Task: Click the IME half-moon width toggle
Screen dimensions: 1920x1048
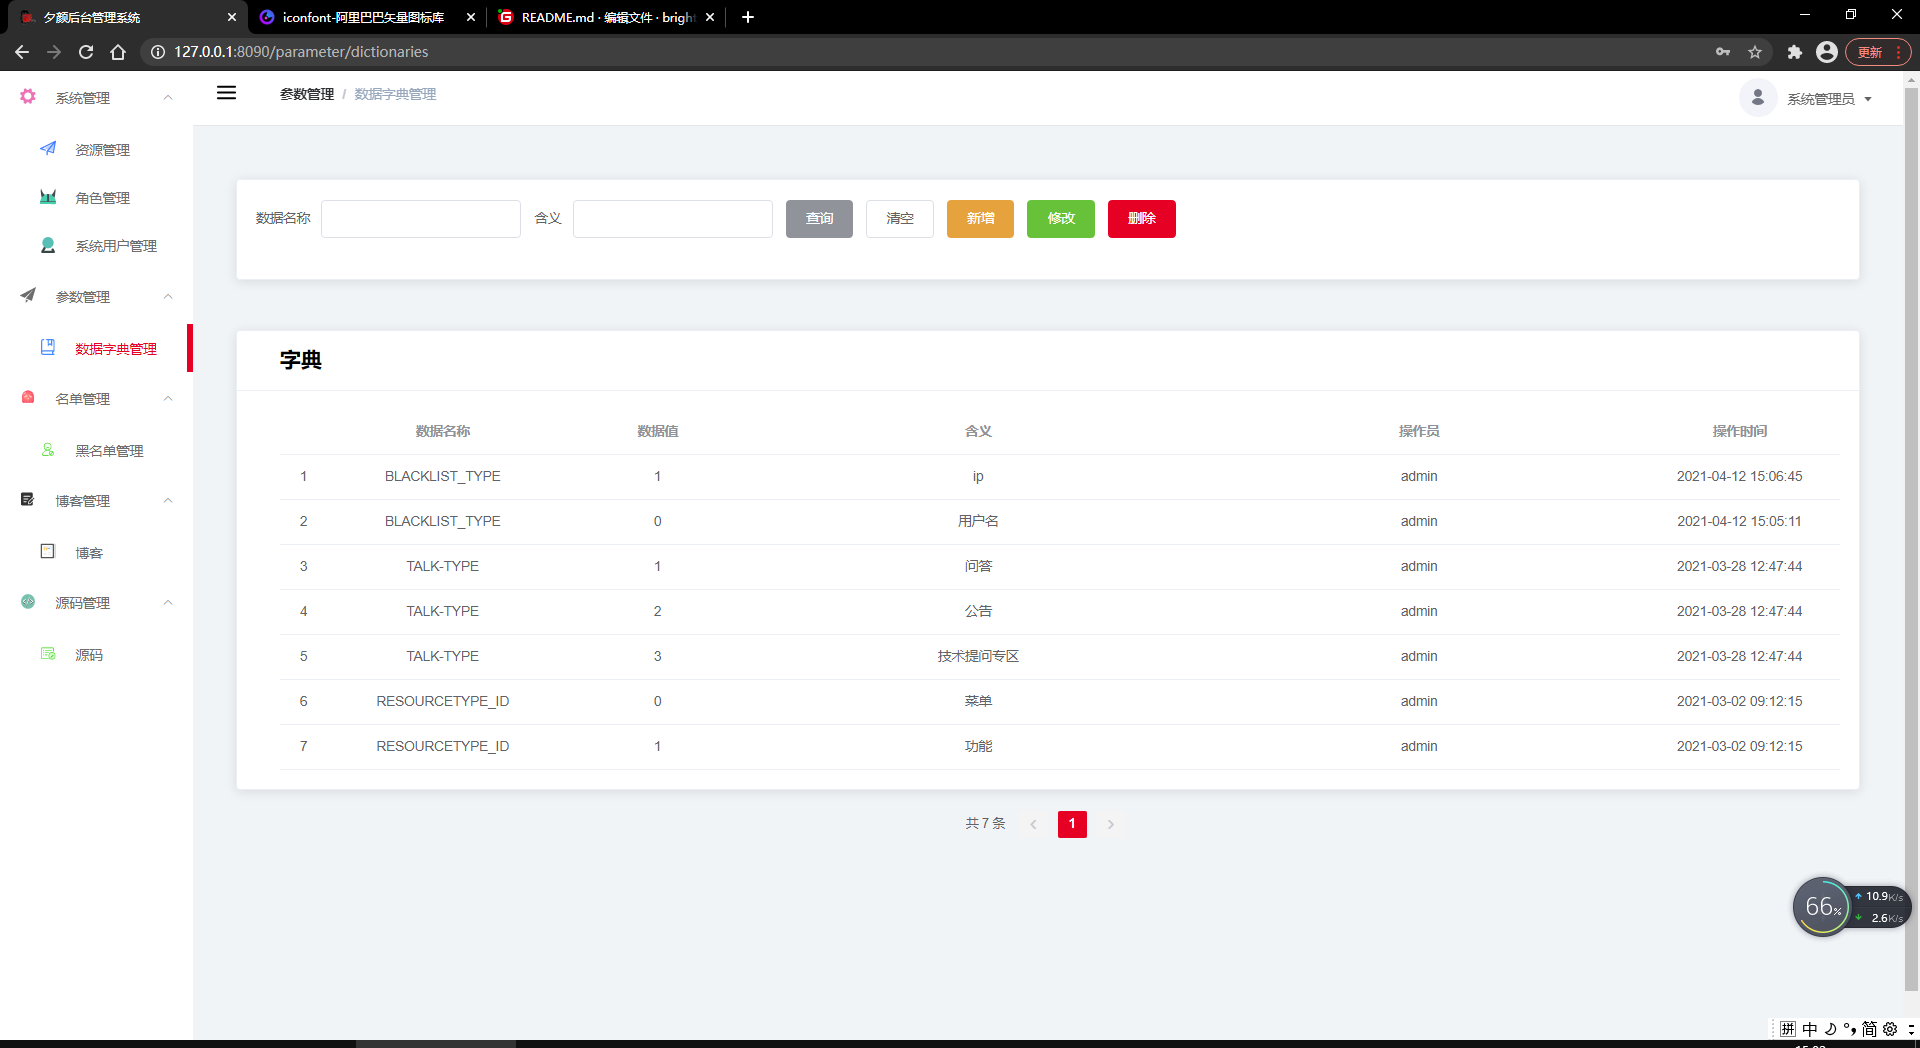Action: (1830, 1029)
